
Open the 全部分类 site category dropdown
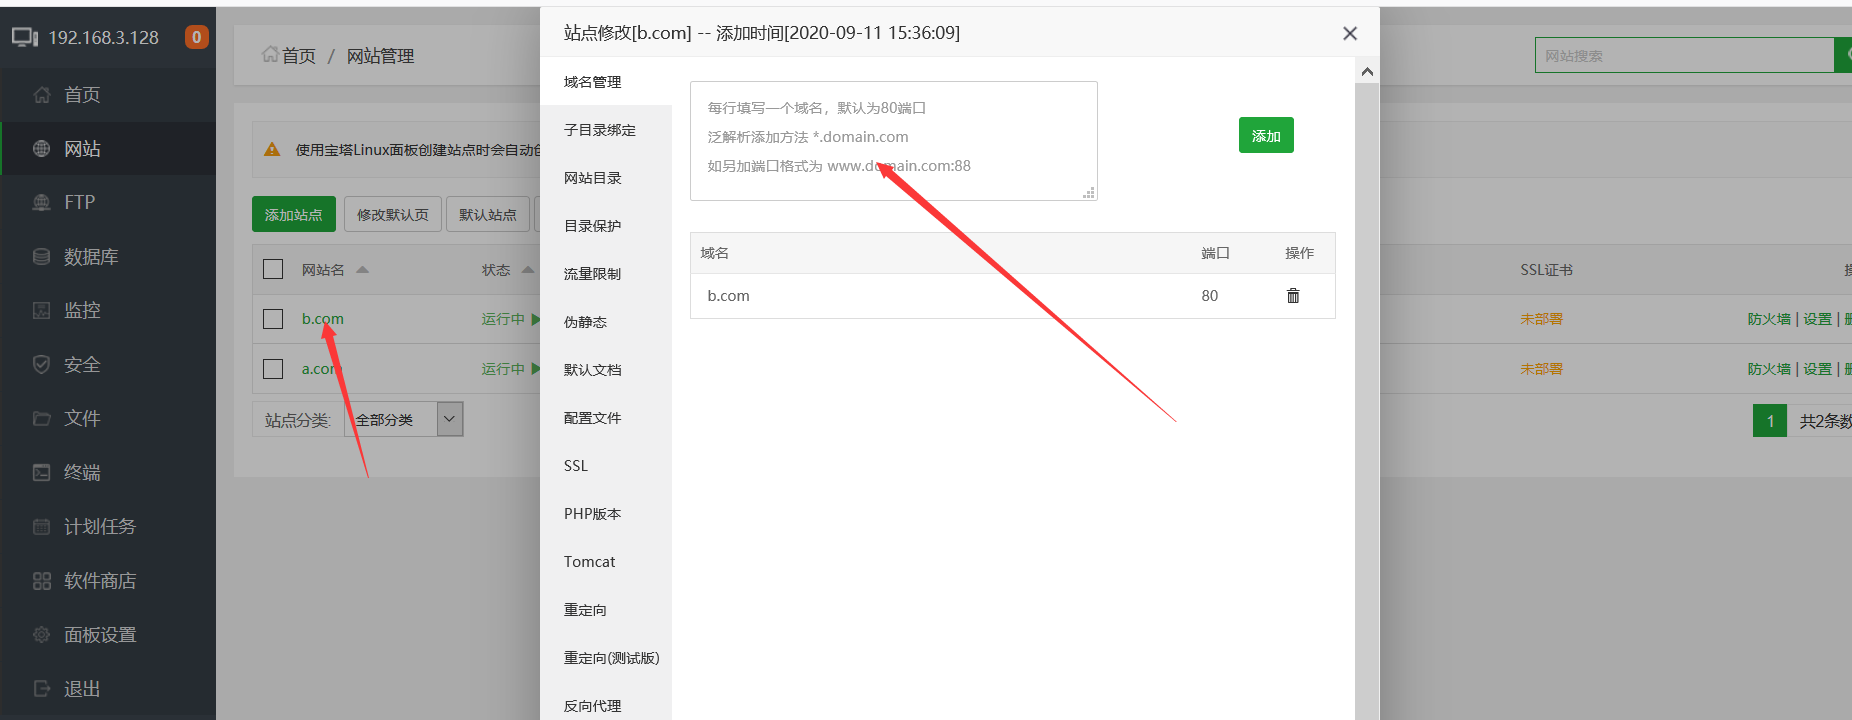[x=403, y=420]
